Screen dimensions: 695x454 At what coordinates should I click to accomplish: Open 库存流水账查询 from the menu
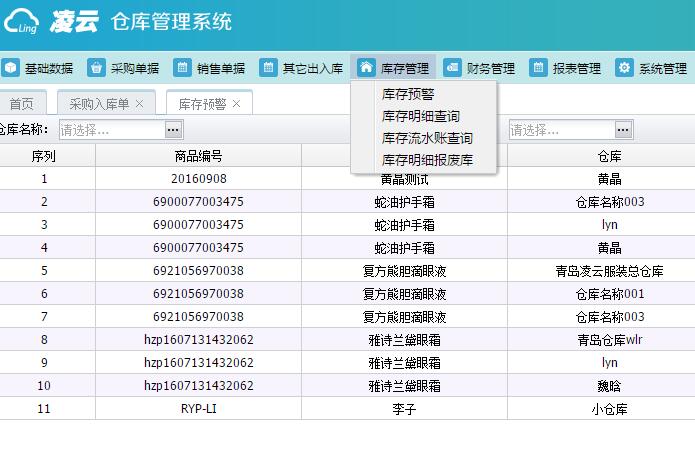(427, 138)
